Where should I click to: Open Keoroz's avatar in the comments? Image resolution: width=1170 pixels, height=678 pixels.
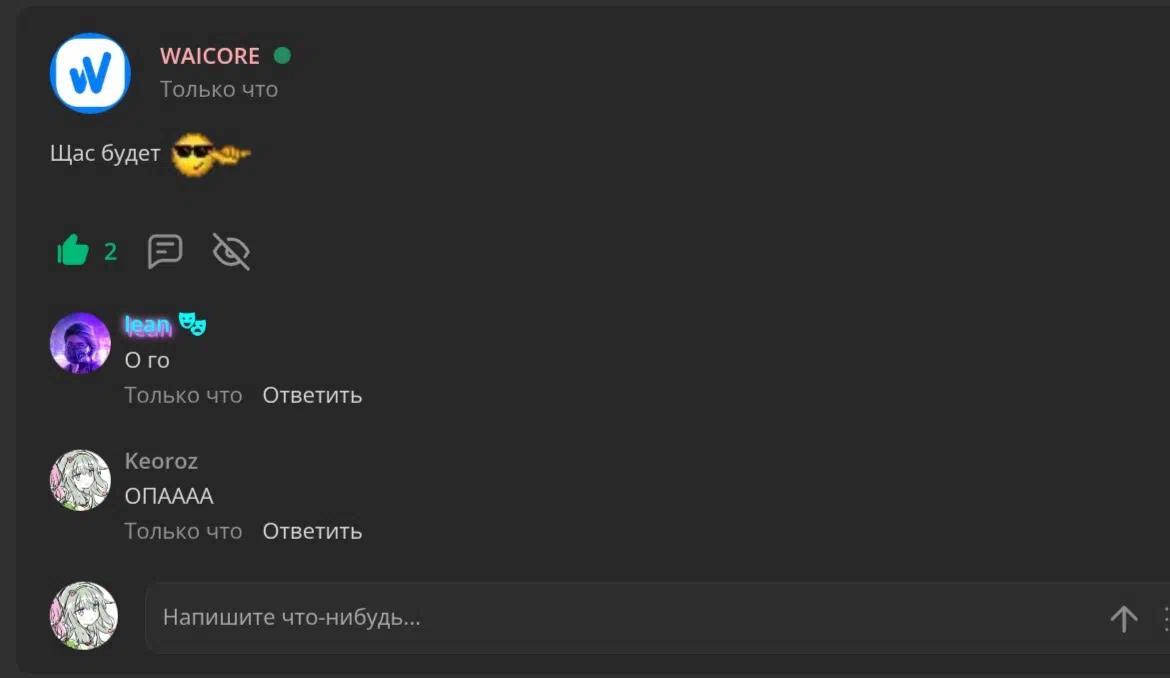(x=80, y=480)
